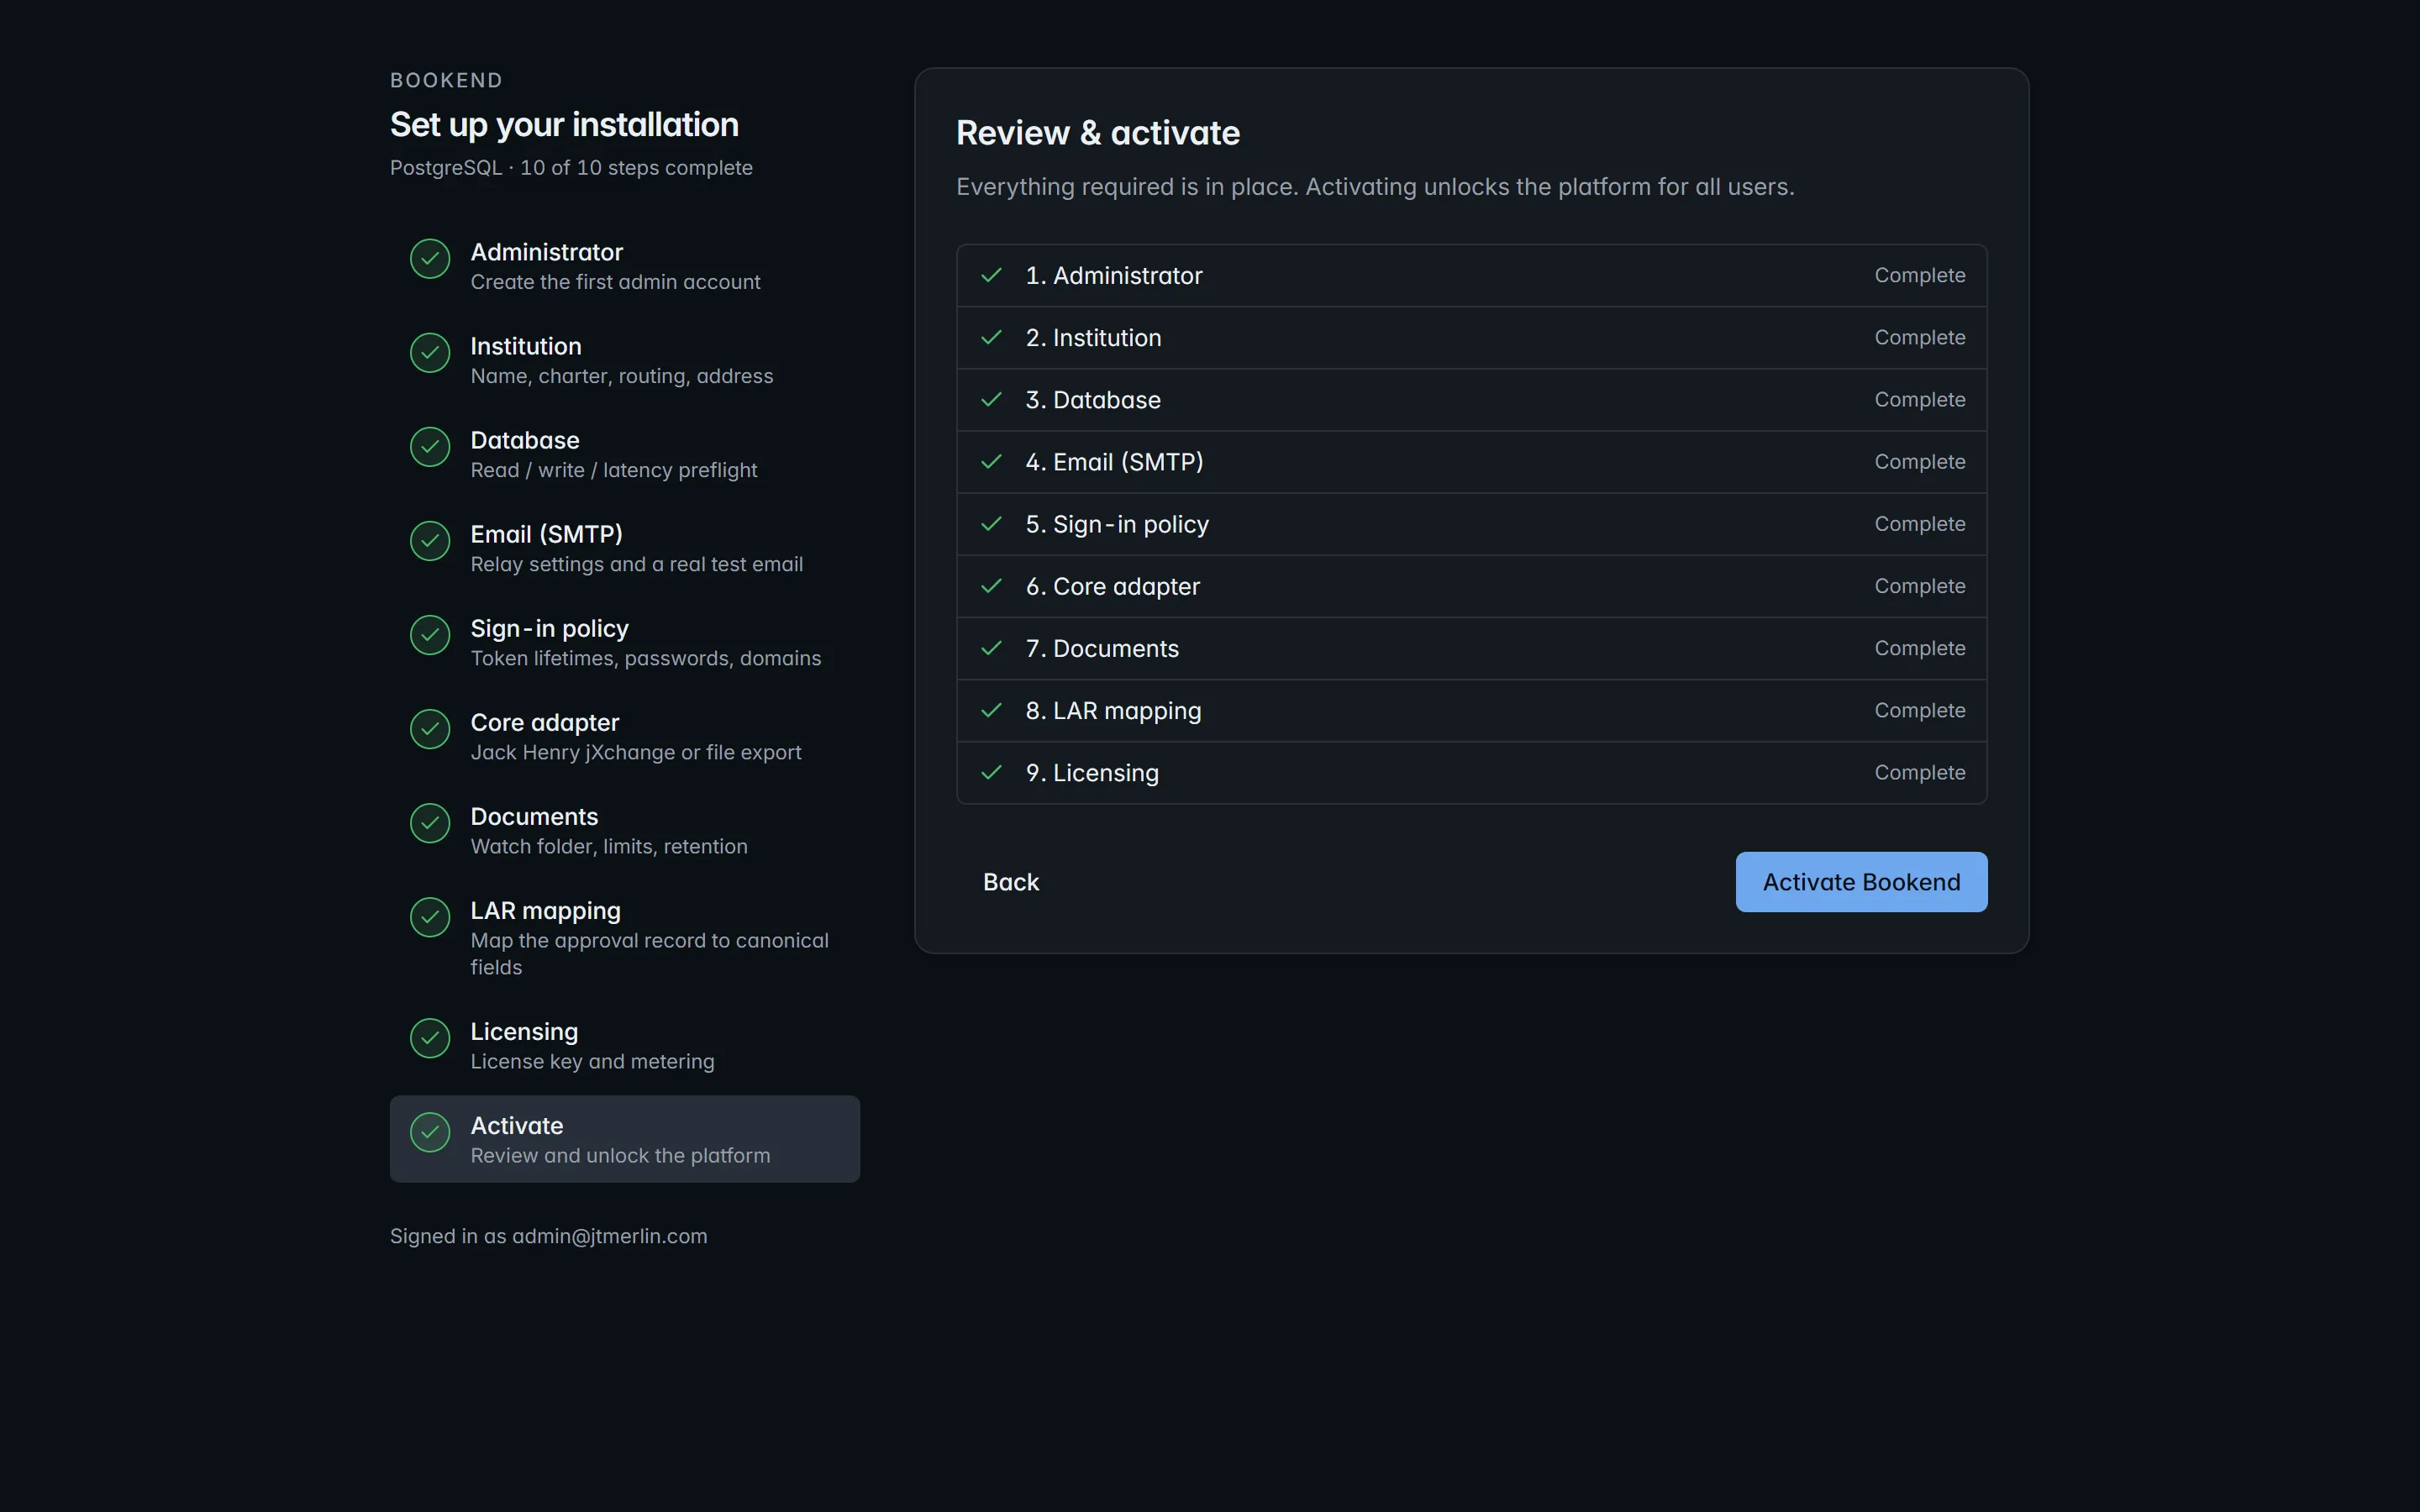This screenshot has width=2420, height=1512.
Task: Click the Sign-in policy step's check circle
Action: pyautogui.click(x=430, y=635)
